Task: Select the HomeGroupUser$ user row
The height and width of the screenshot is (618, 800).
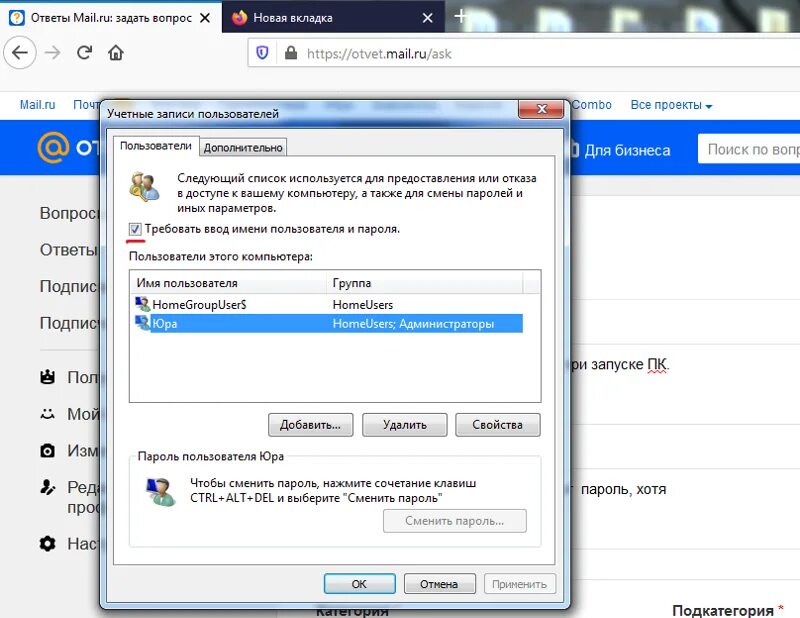Action: 329,305
